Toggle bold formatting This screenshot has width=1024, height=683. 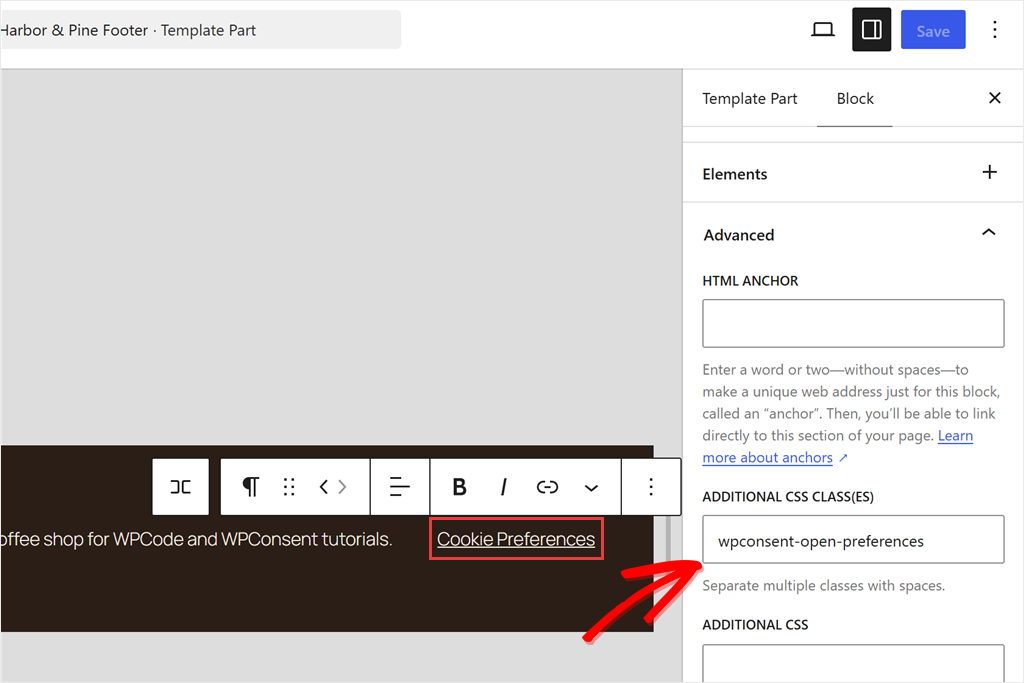coord(460,487)
